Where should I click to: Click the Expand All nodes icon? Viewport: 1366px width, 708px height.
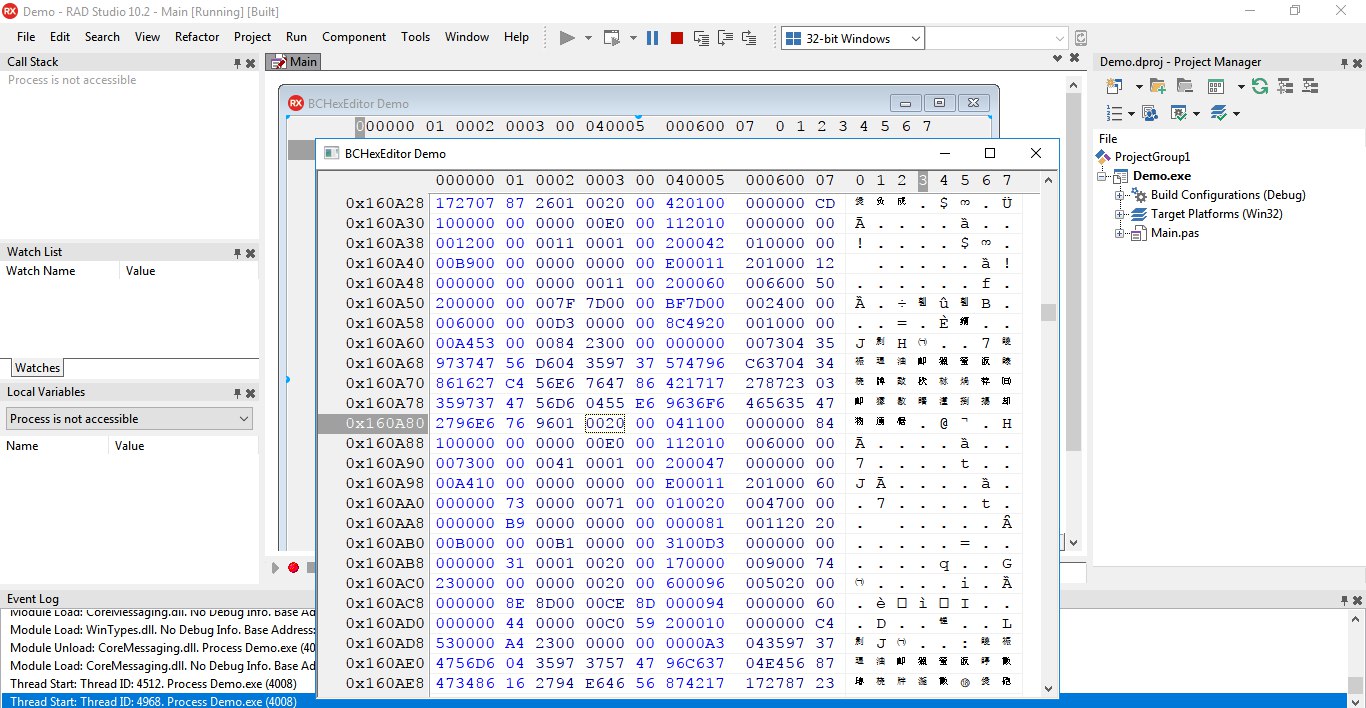[x=1283, y=87]
